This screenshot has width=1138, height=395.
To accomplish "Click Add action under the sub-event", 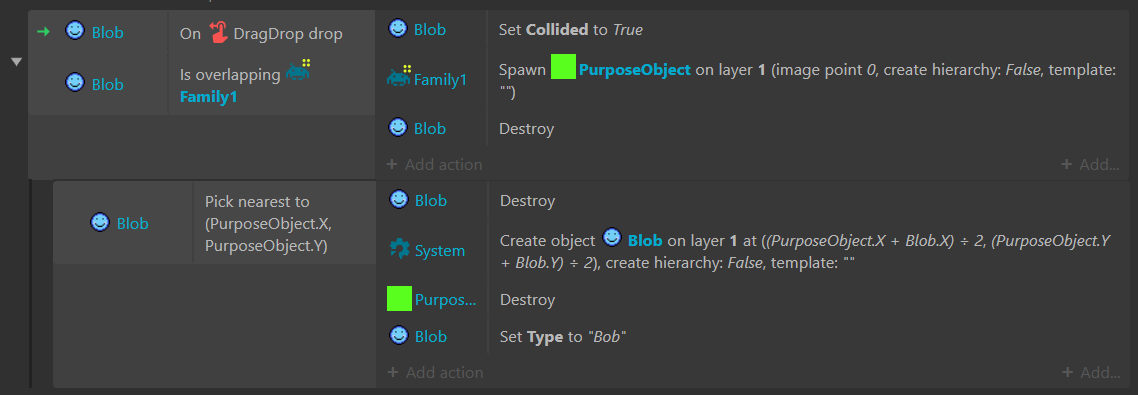I will pyautogui.click(x=435, y=372).
